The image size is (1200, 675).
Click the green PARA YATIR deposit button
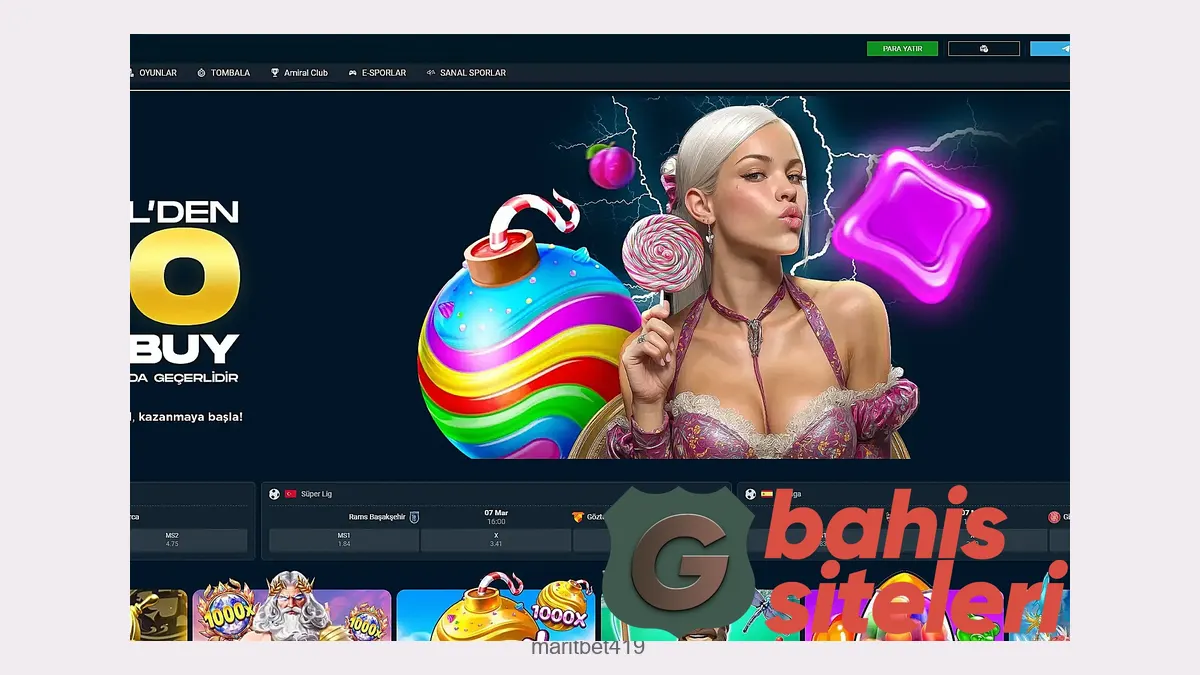tap(902, 48)
